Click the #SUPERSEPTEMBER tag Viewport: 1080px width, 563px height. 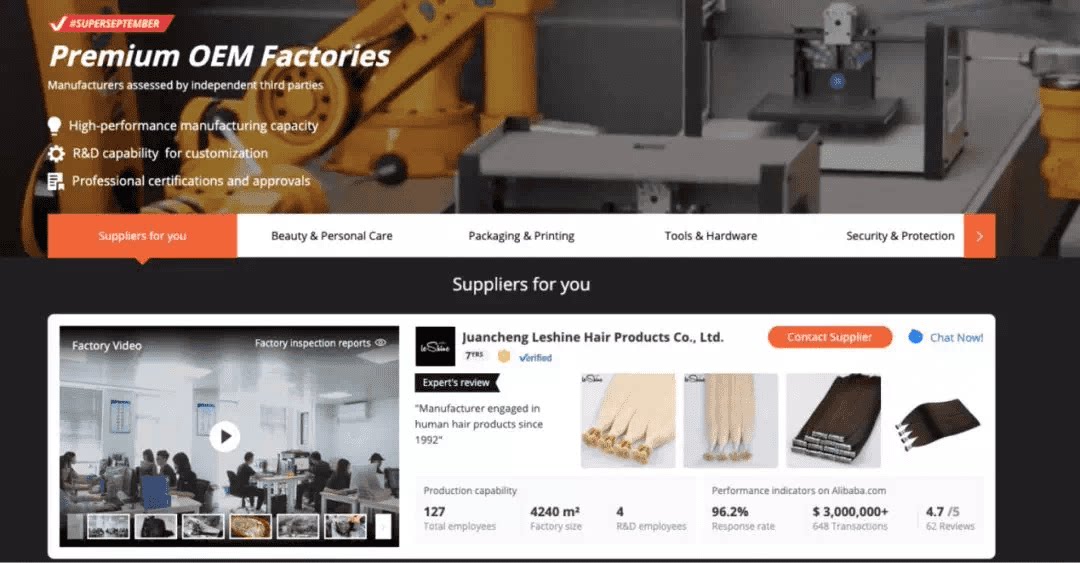pyautogui.click(x=112, y=23)
